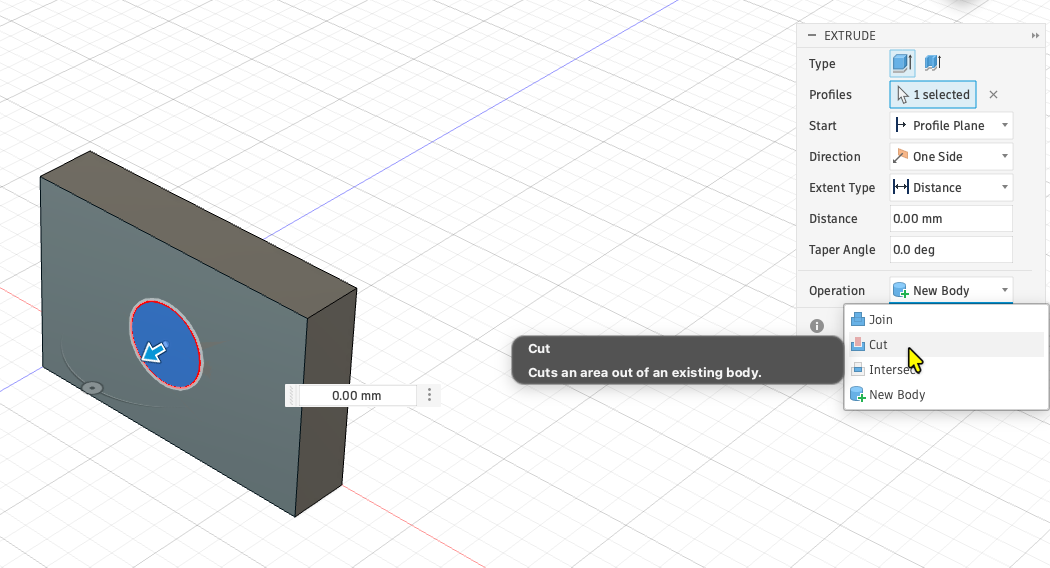Choose Intersect from the operation list
Image resolution: width=1050 pixels, height=568 pixels.
946,369
